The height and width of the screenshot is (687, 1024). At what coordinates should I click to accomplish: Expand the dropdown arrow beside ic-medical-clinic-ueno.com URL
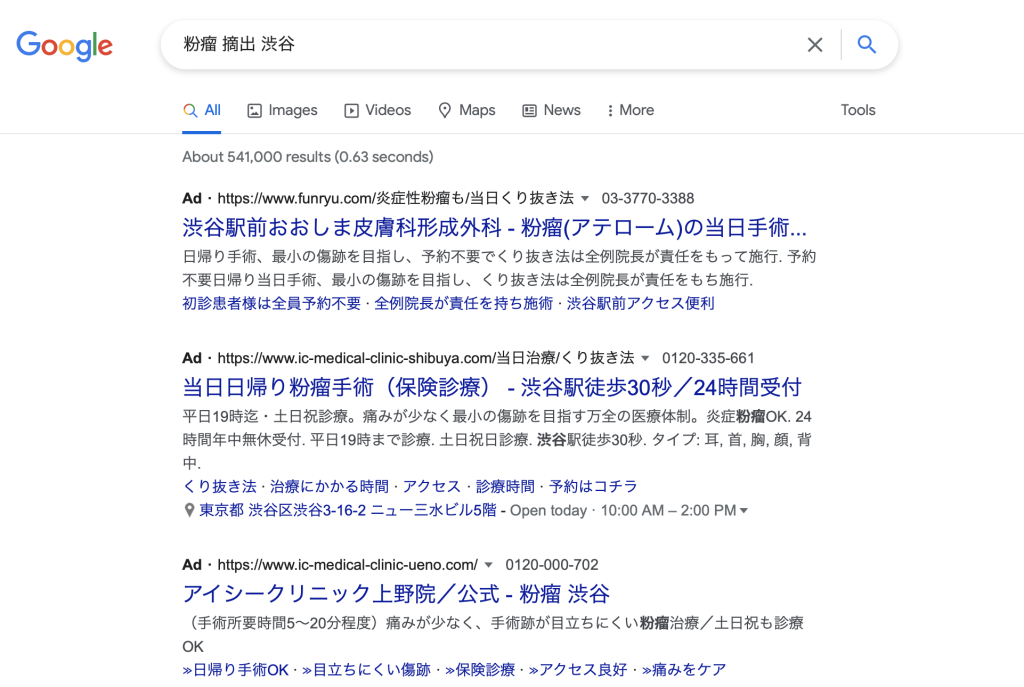click(488, 565)
